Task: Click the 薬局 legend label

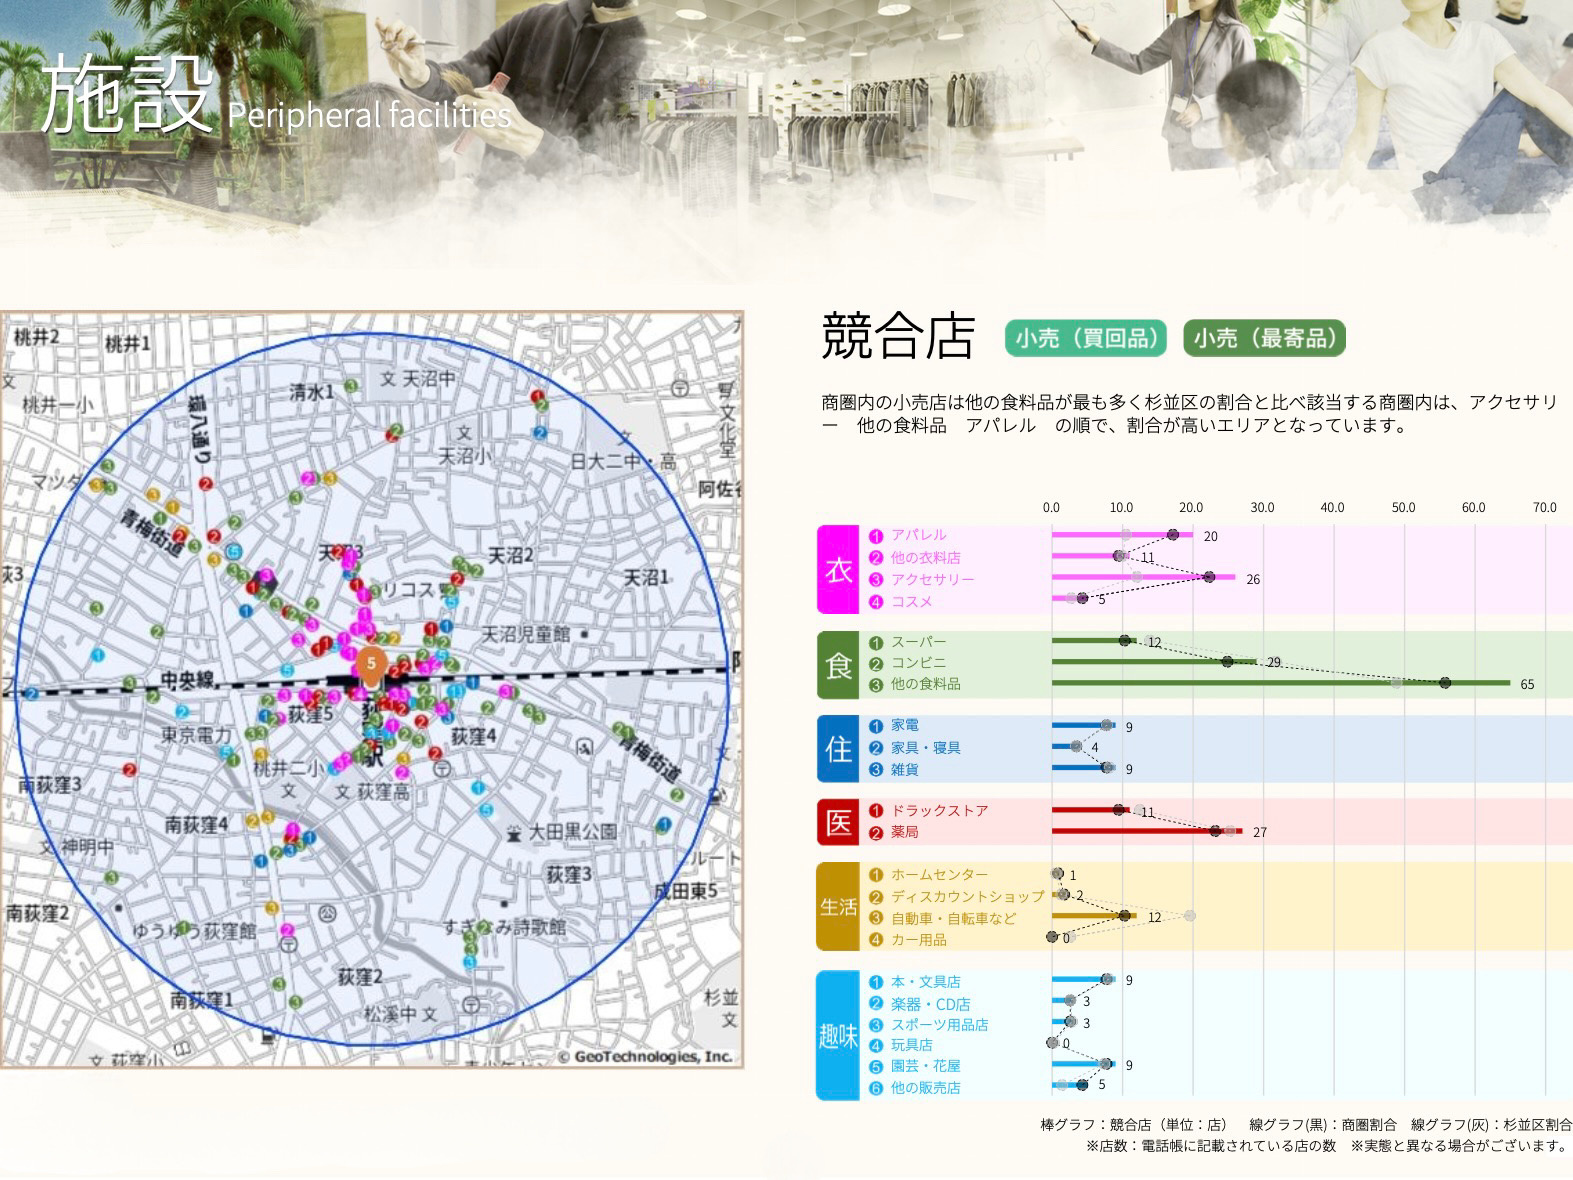Action: coord(904,832)
